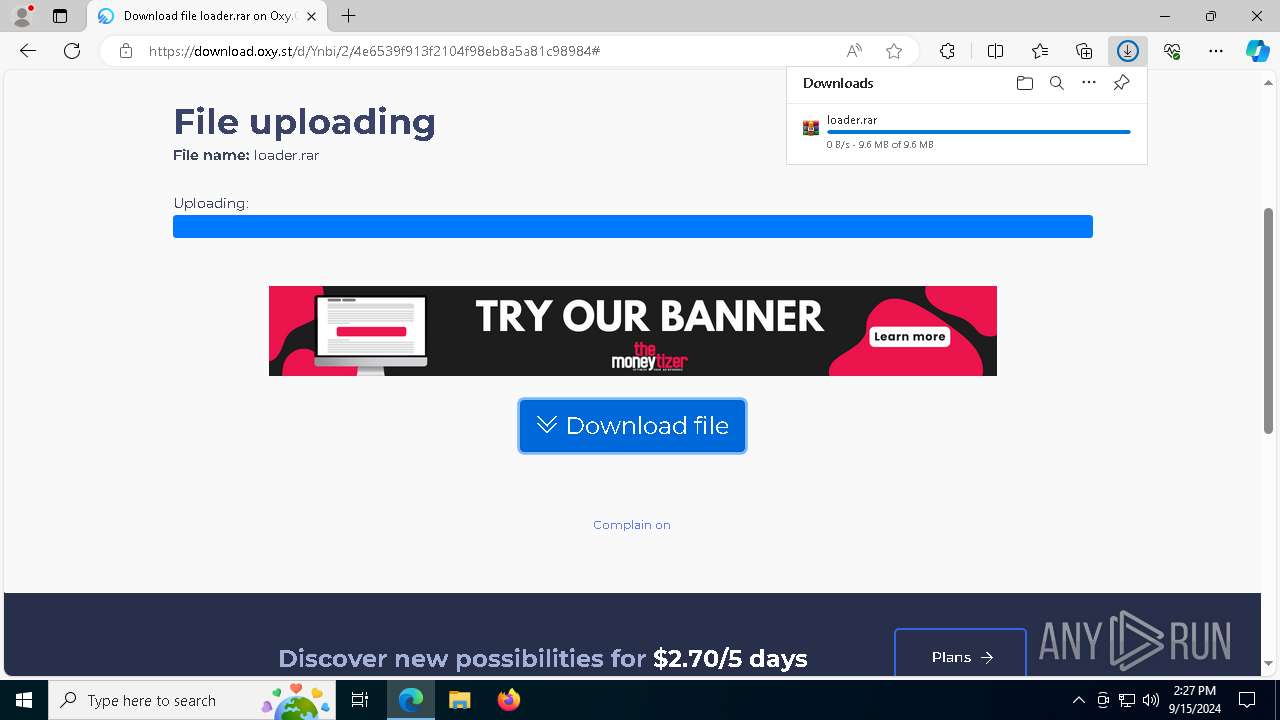Open Settings and more ellipsis menu

(1216, 51)
